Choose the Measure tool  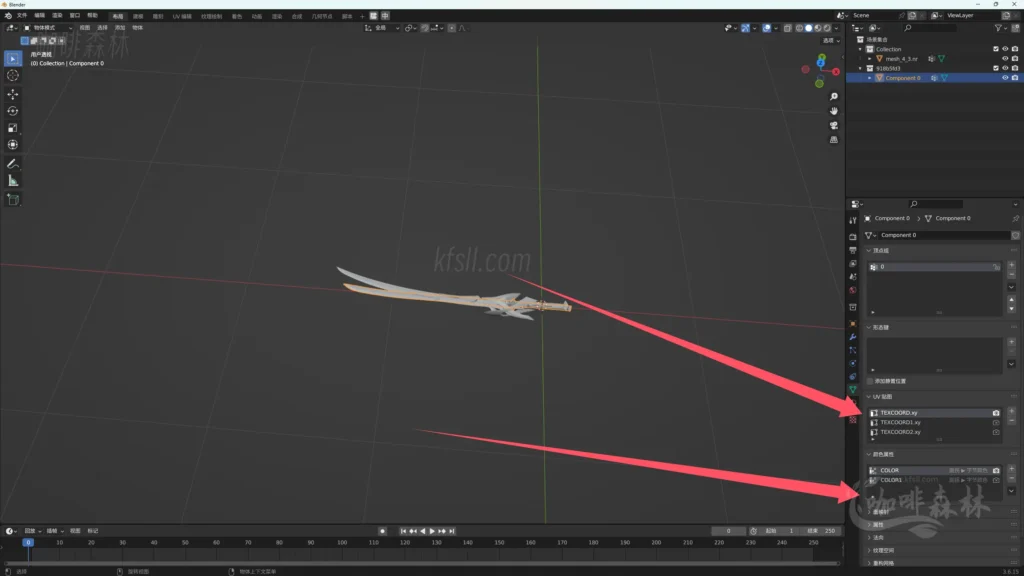coord(13,181)
